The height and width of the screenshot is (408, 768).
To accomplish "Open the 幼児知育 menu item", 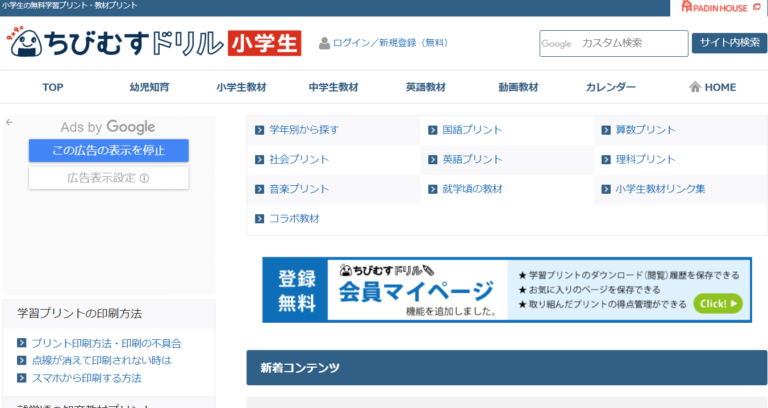I will (x=149, y=87).
